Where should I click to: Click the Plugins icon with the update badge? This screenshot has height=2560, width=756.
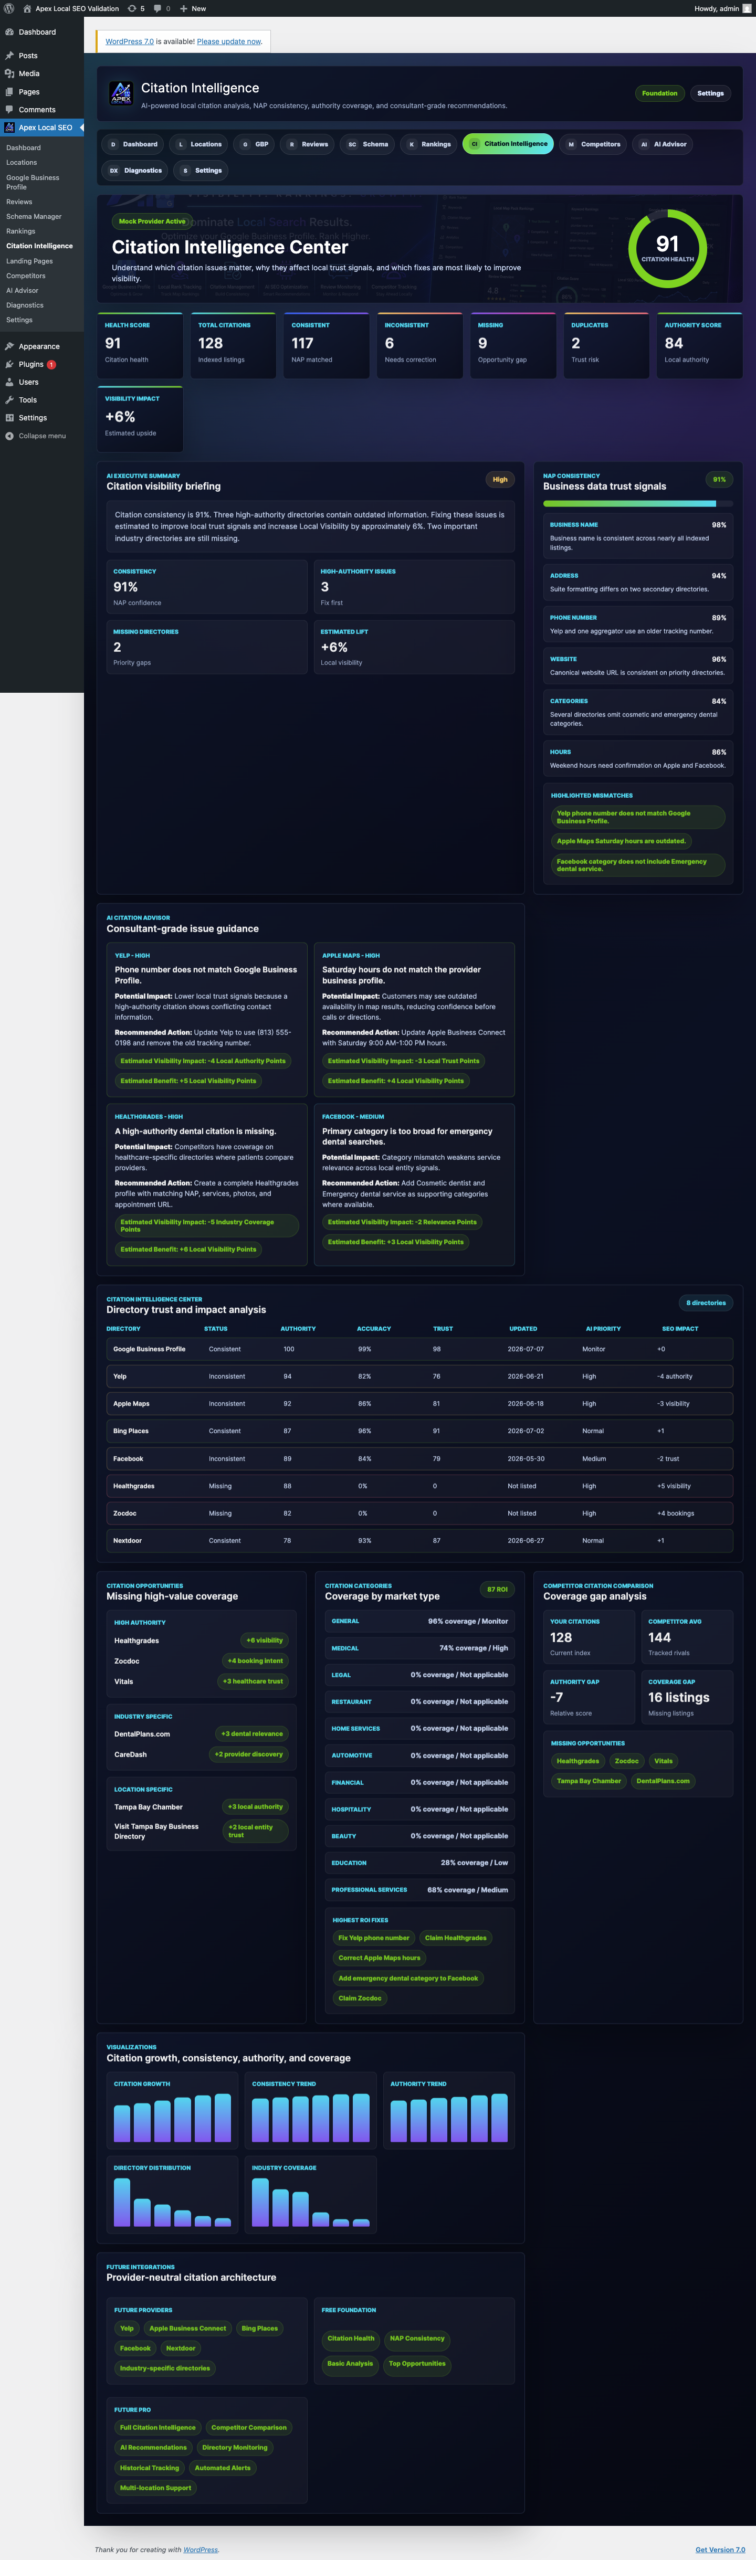(9, 364)
